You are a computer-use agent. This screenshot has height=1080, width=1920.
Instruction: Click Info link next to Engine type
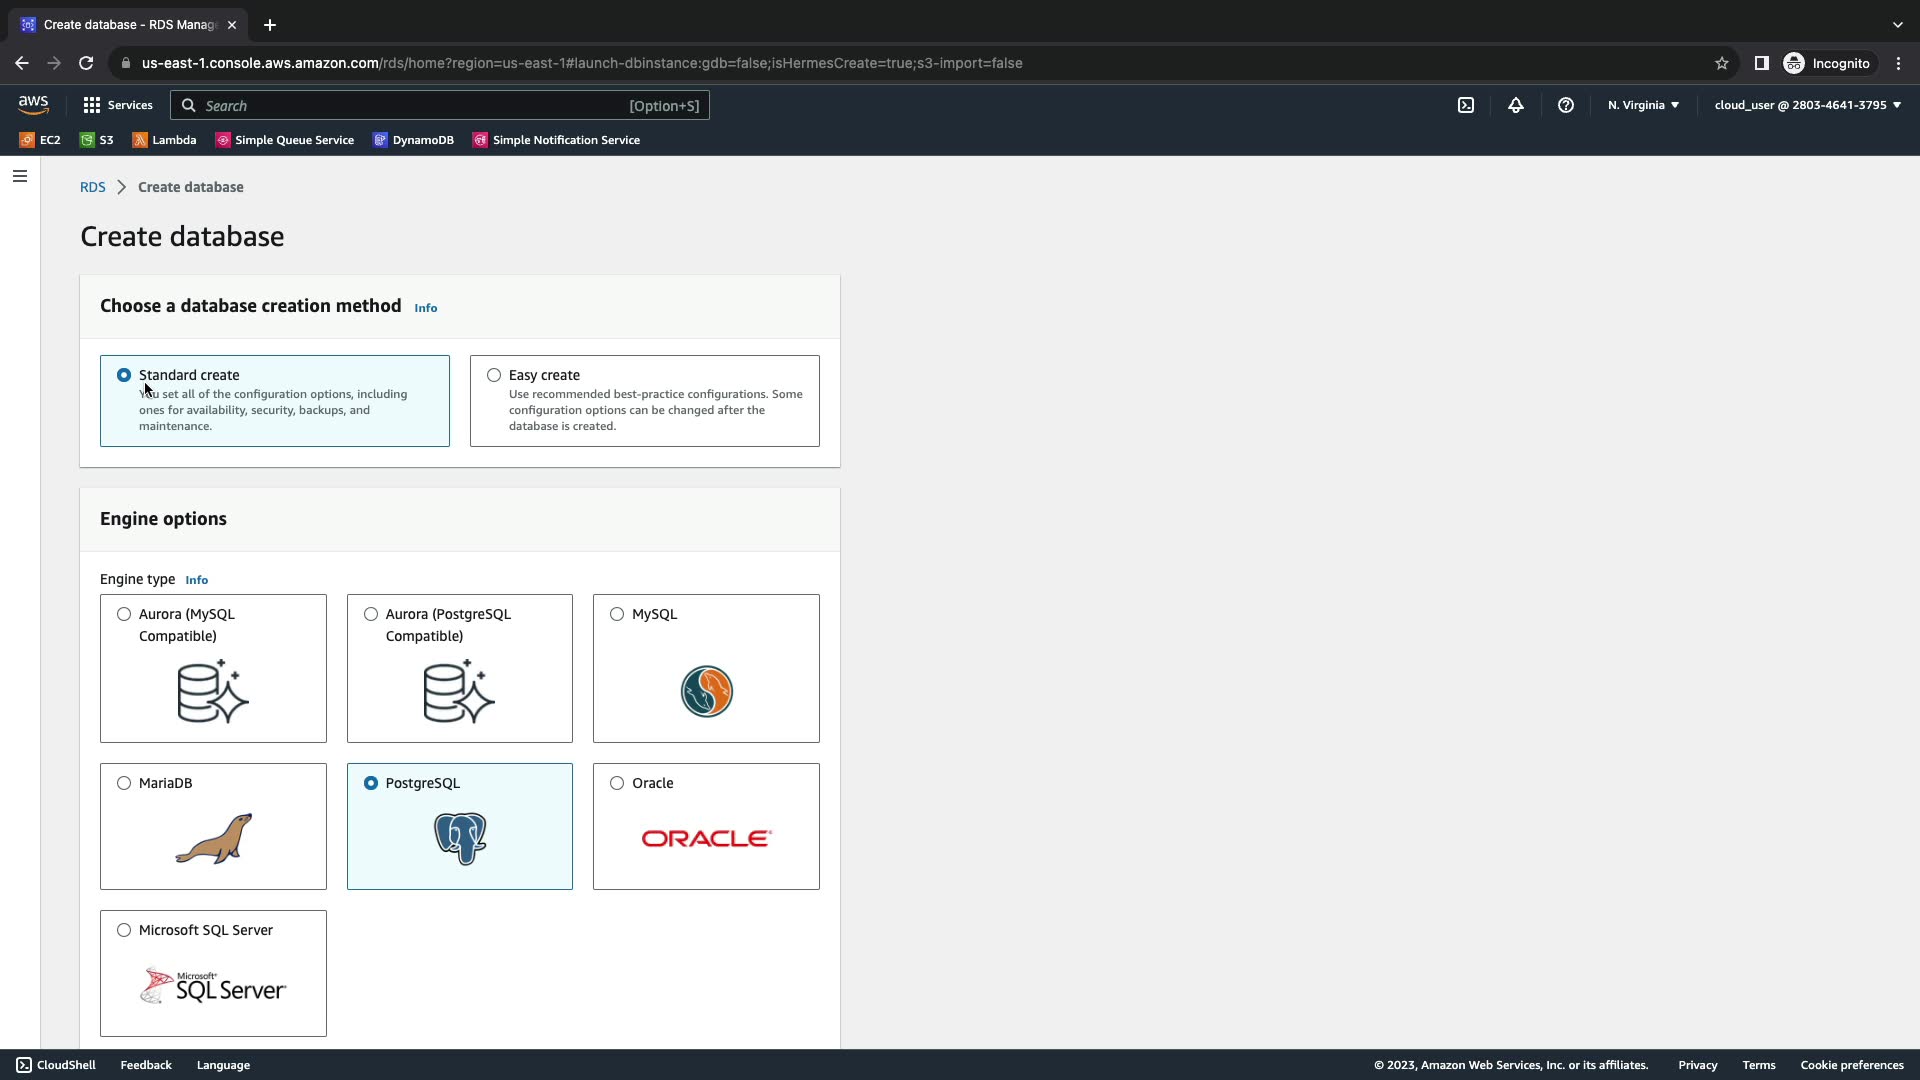(196, 580)
